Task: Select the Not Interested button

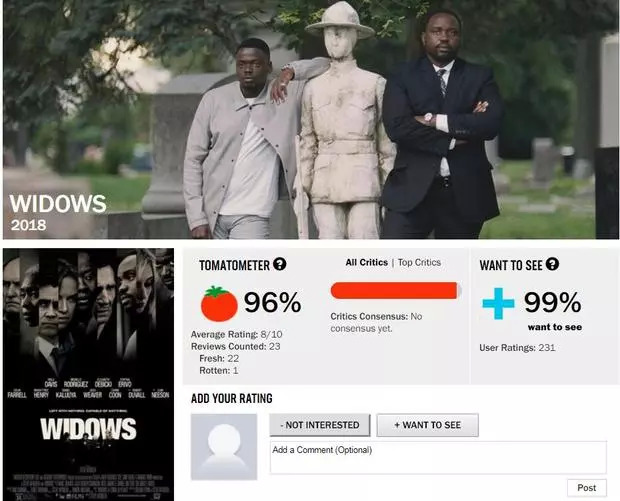Action: click(x=320, y=425)
